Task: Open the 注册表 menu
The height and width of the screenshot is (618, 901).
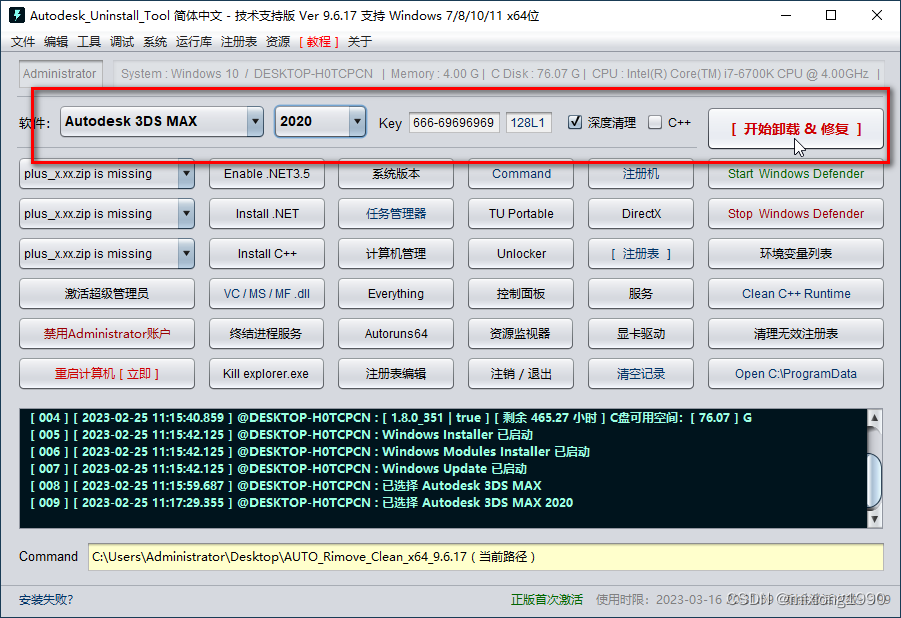Action: pyautogui.click(x=238, y=41)
